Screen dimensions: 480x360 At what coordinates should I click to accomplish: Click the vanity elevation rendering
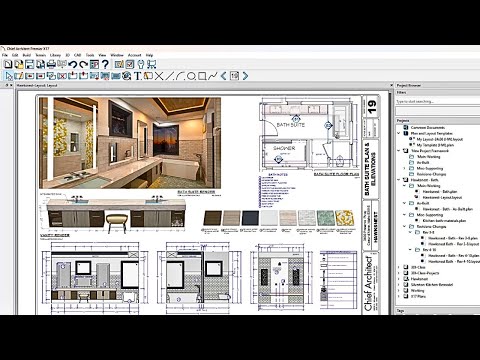[116, 214]
